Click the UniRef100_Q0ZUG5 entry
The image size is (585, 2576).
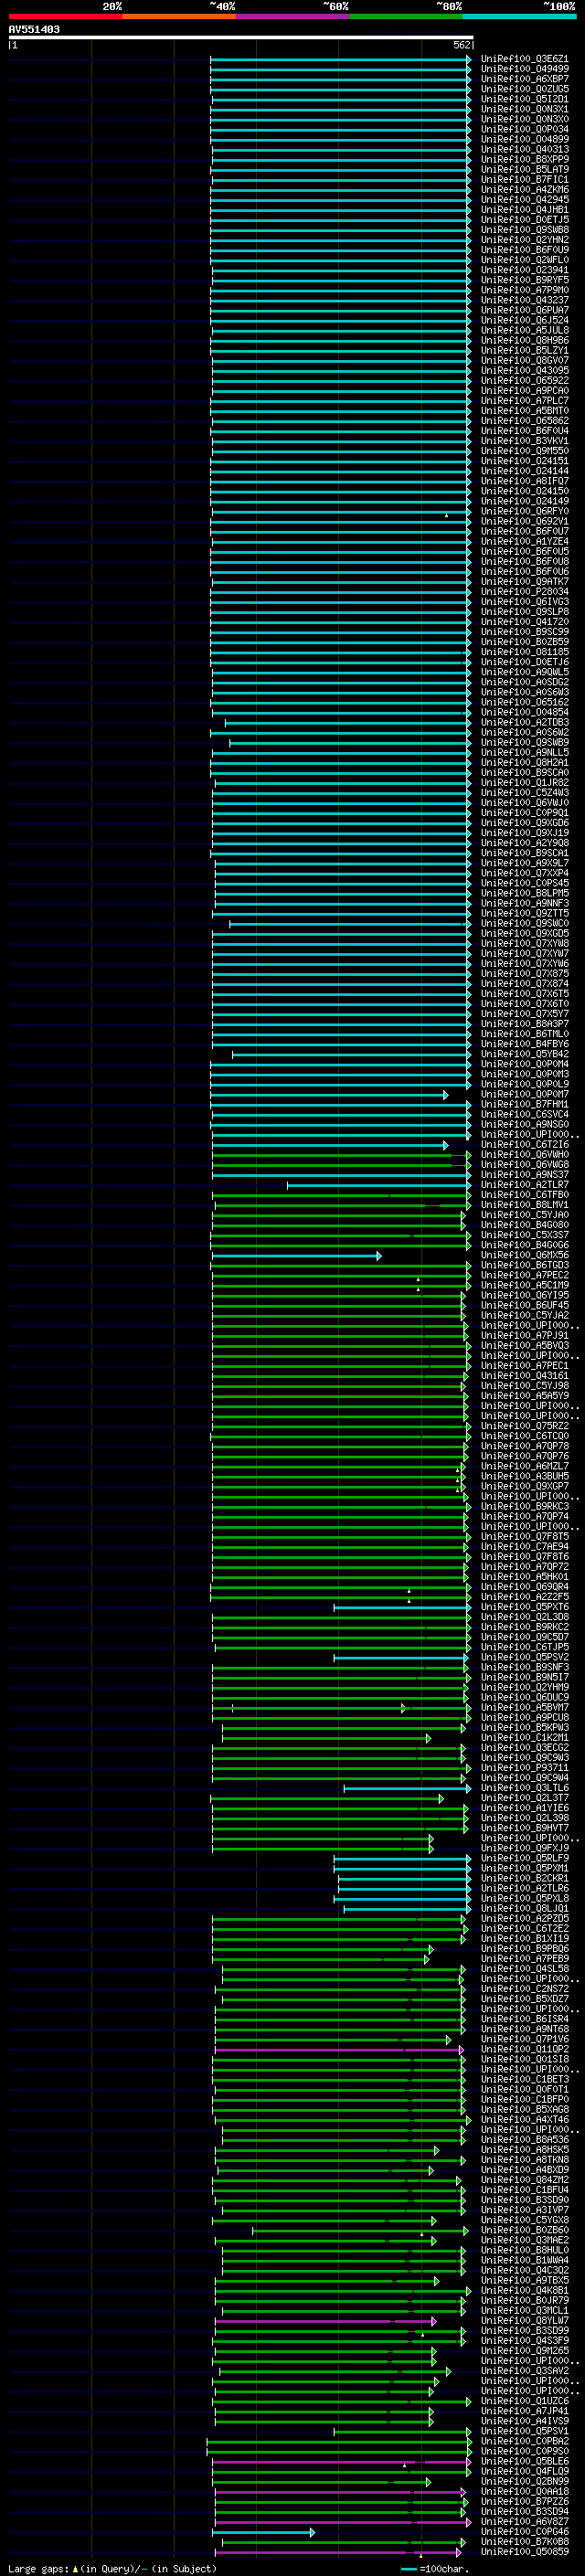click(x=525, y=89)
